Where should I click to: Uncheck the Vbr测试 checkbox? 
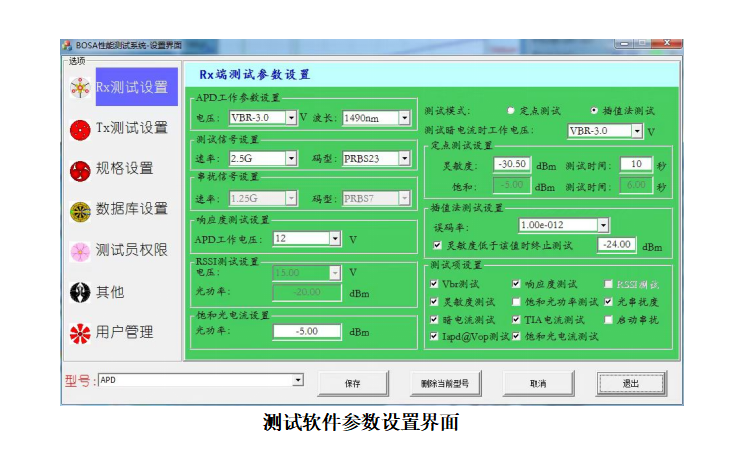pos(434,284)
